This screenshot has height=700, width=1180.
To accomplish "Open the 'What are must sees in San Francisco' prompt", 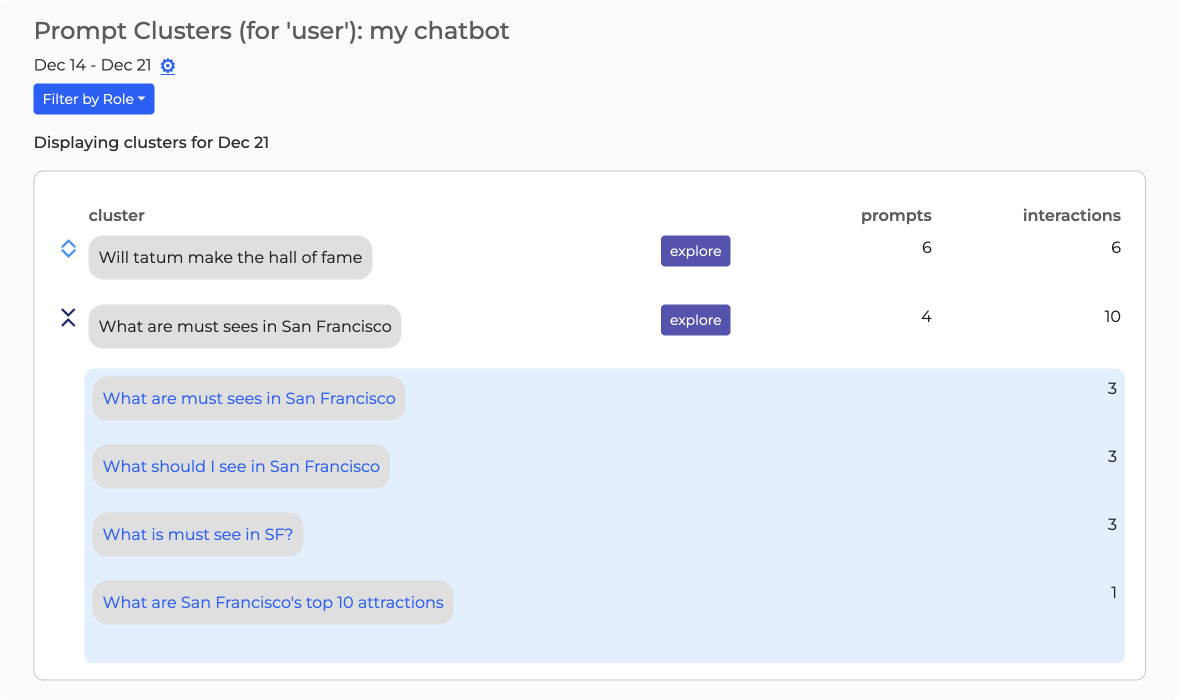I will [248, 398].
